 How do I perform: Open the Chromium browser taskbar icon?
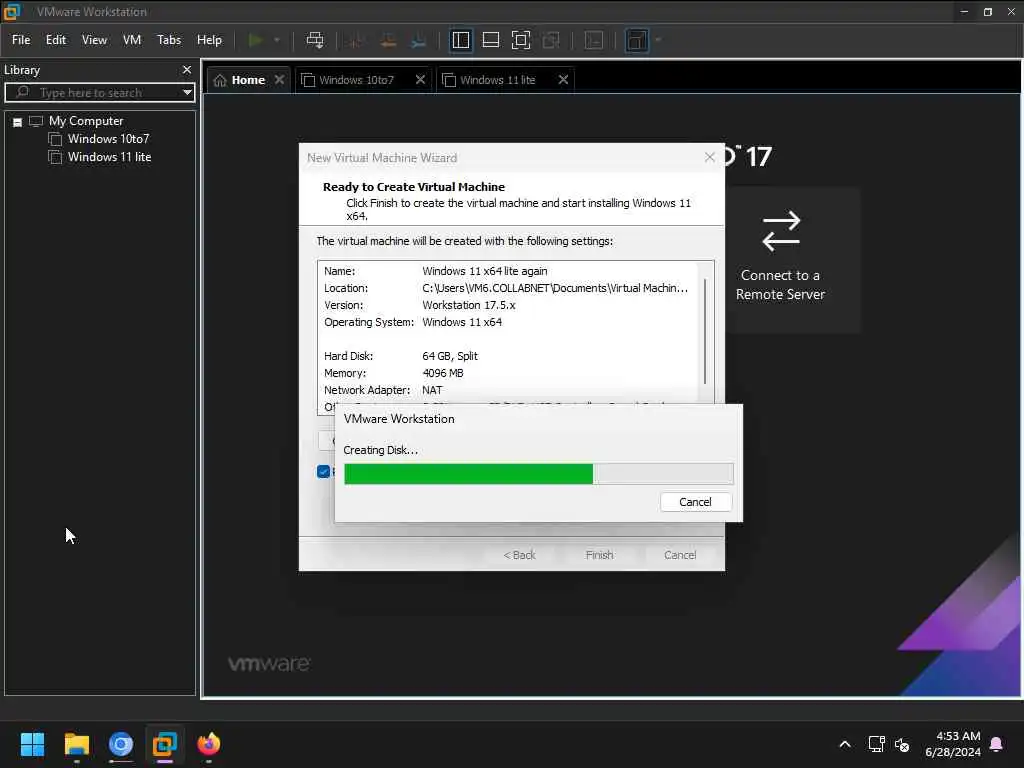coord(121,744)
